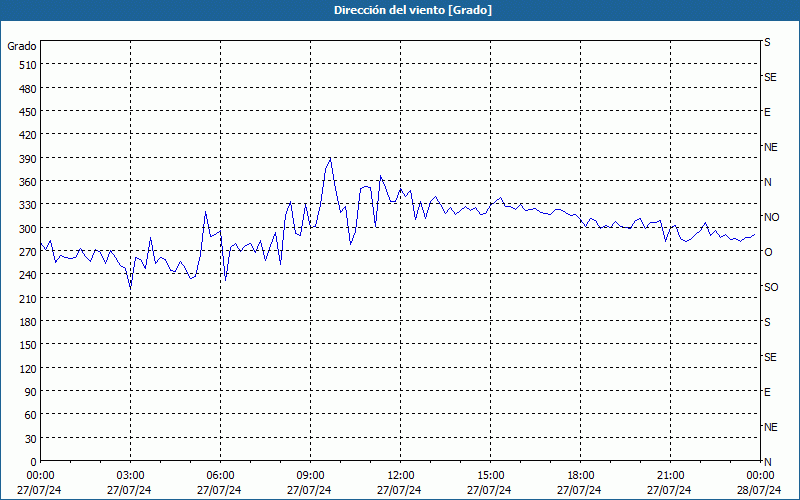This screenshot has width=800, height=500.
Task: Select the 'O' compass direction label
Action: tap(768, 252)
